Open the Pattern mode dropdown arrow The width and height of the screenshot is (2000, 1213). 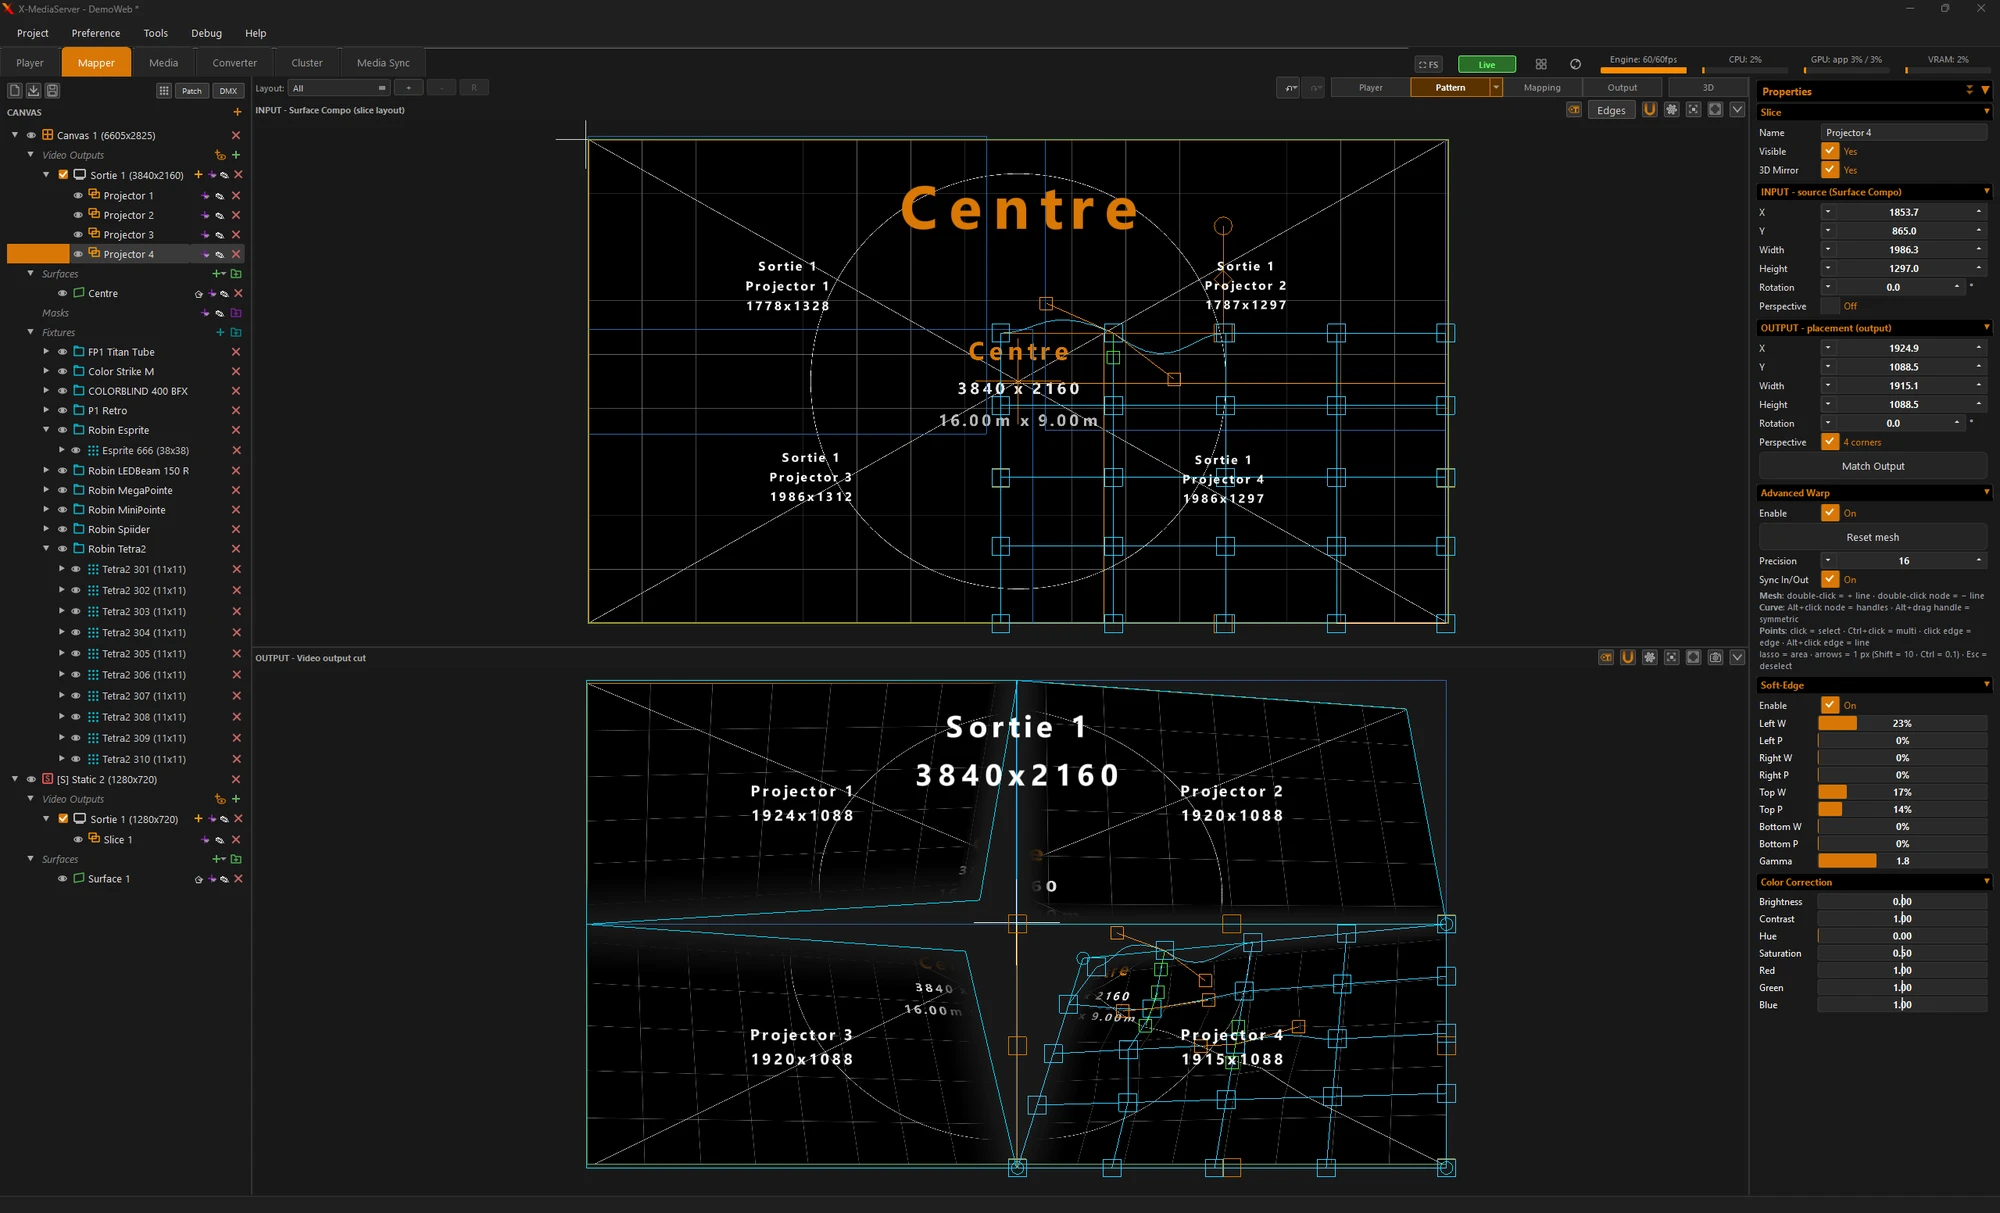pyautogui.click(x=1496, y=88)
